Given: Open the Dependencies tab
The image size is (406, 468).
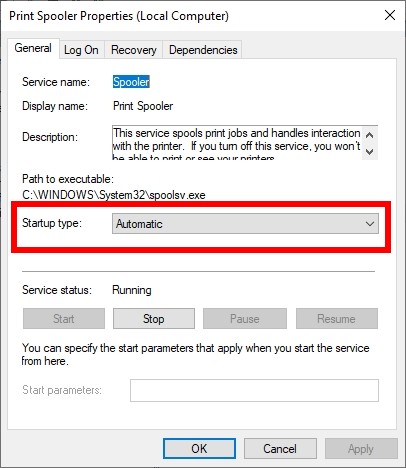Looking at the screenshot, I should point(203,50).
